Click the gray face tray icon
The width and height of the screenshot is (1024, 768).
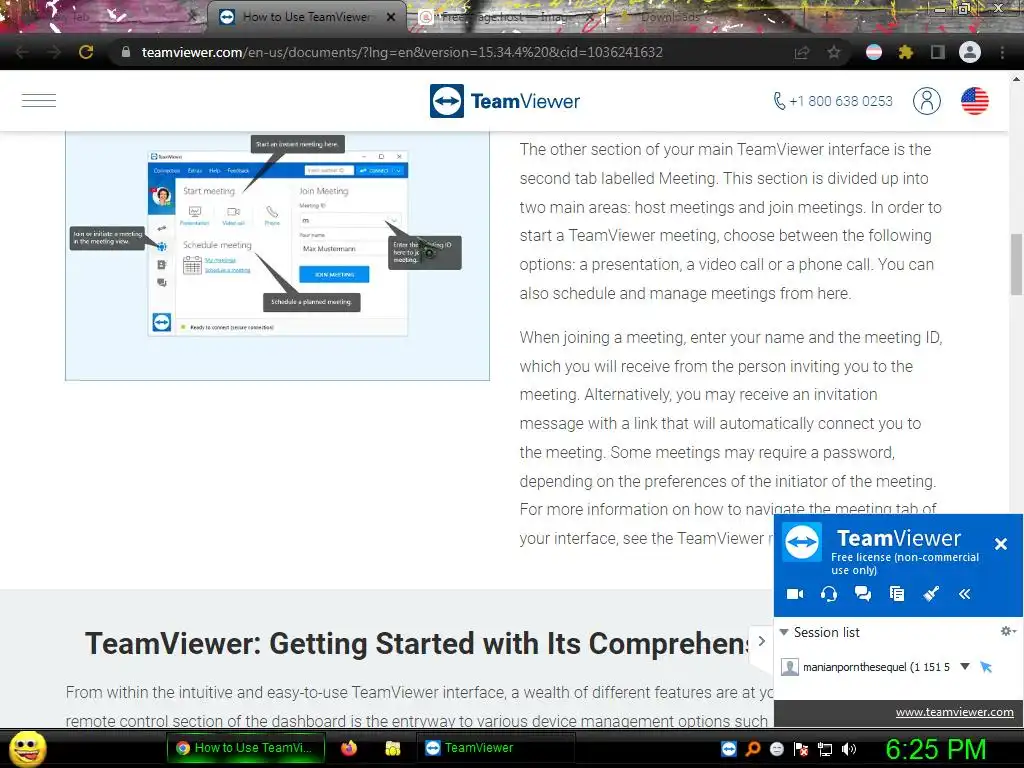tap(776, 749)
